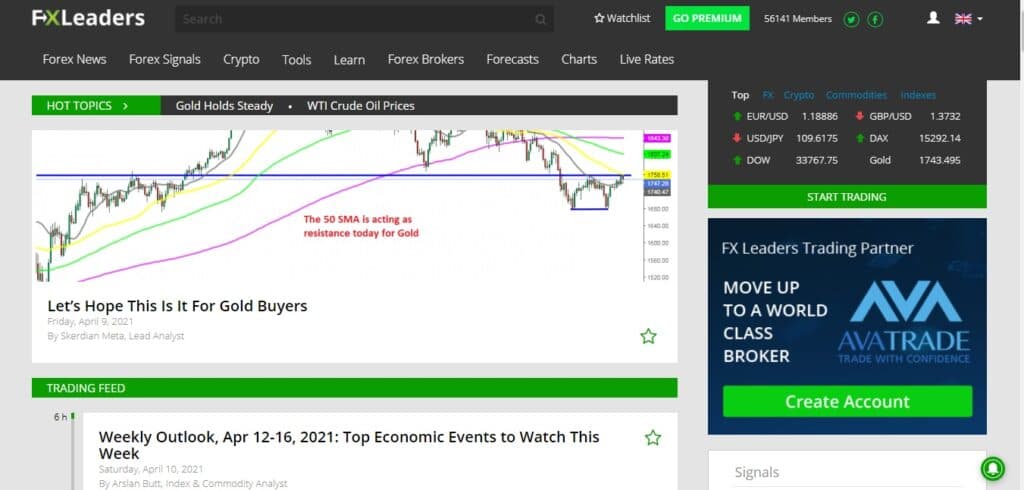
Task: Open the Forex Signals menu
Action: (165, 59)
